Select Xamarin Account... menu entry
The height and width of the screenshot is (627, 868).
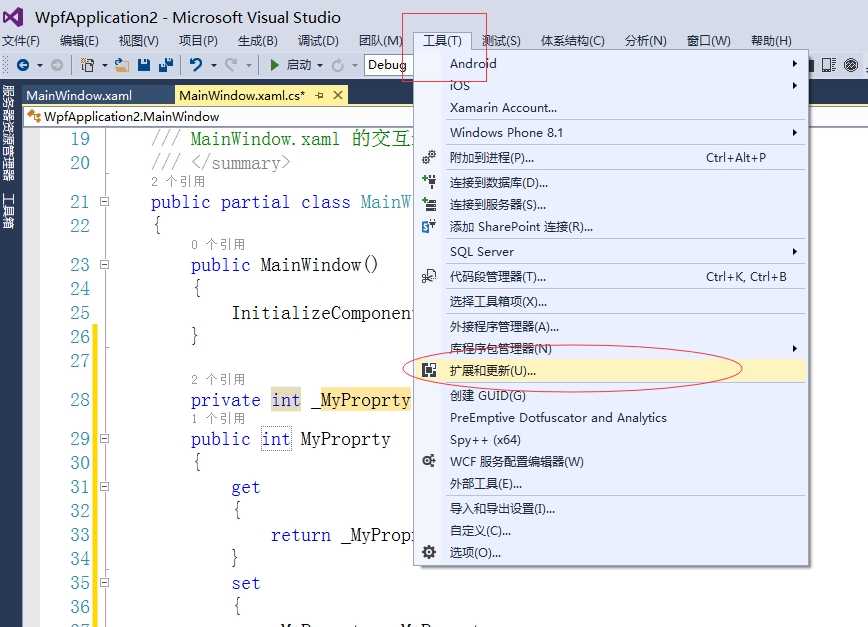point(609,108)
